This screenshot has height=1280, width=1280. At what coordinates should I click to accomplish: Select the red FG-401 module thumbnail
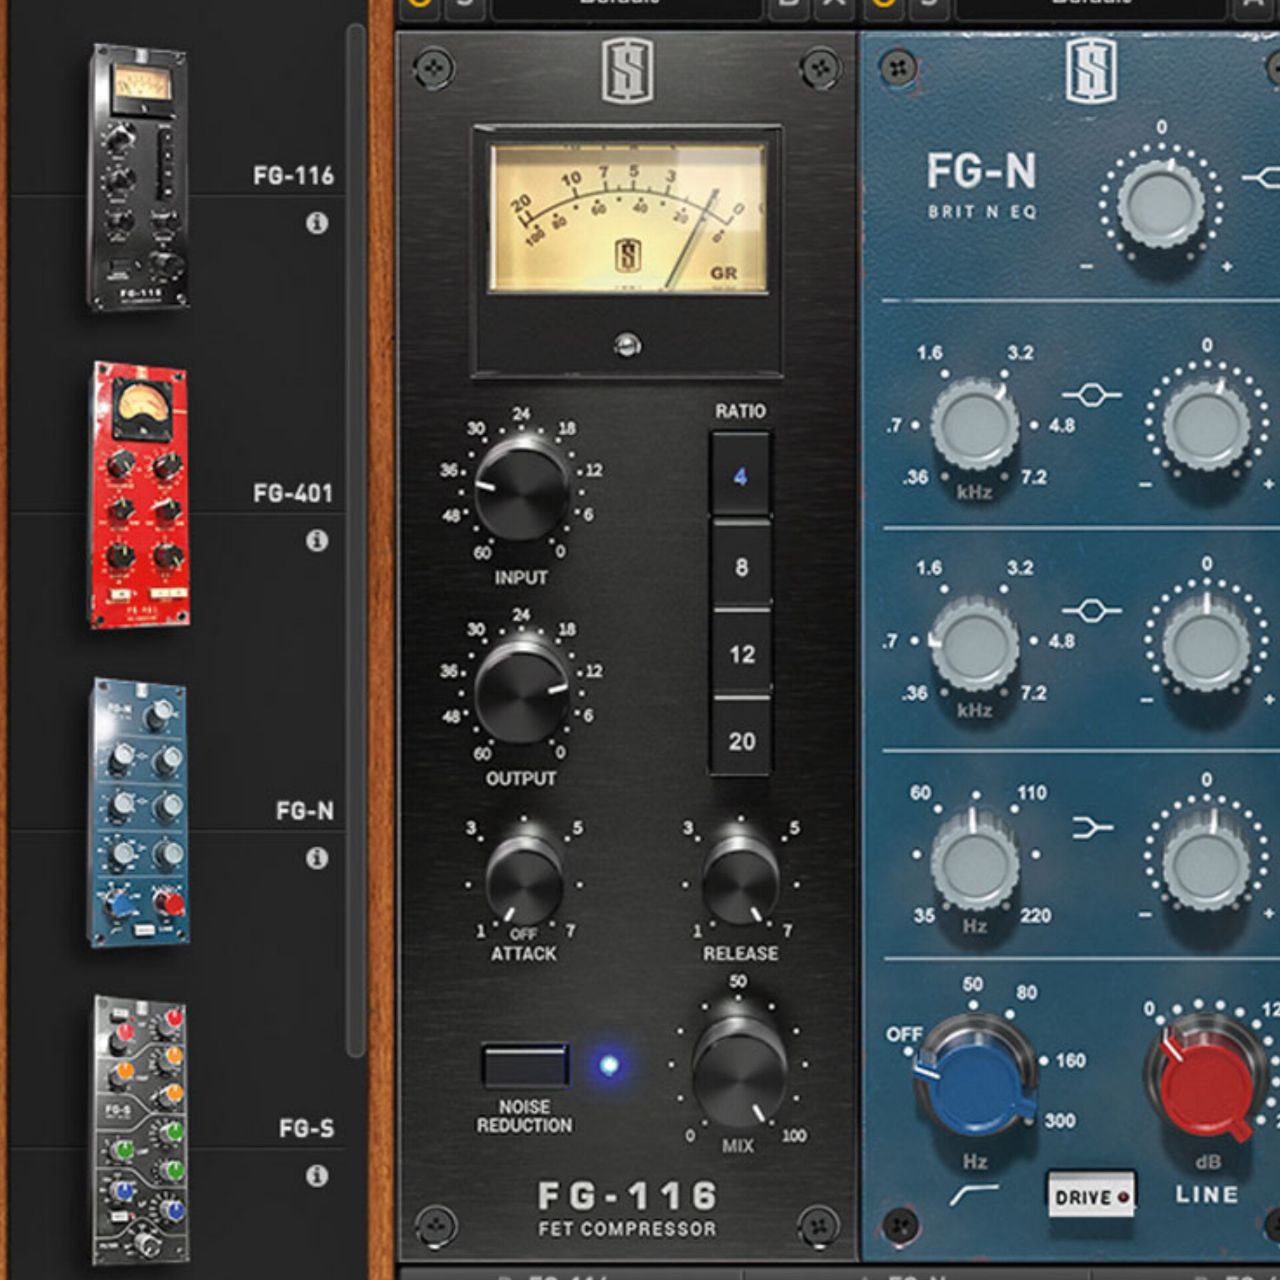click(139, 495)
